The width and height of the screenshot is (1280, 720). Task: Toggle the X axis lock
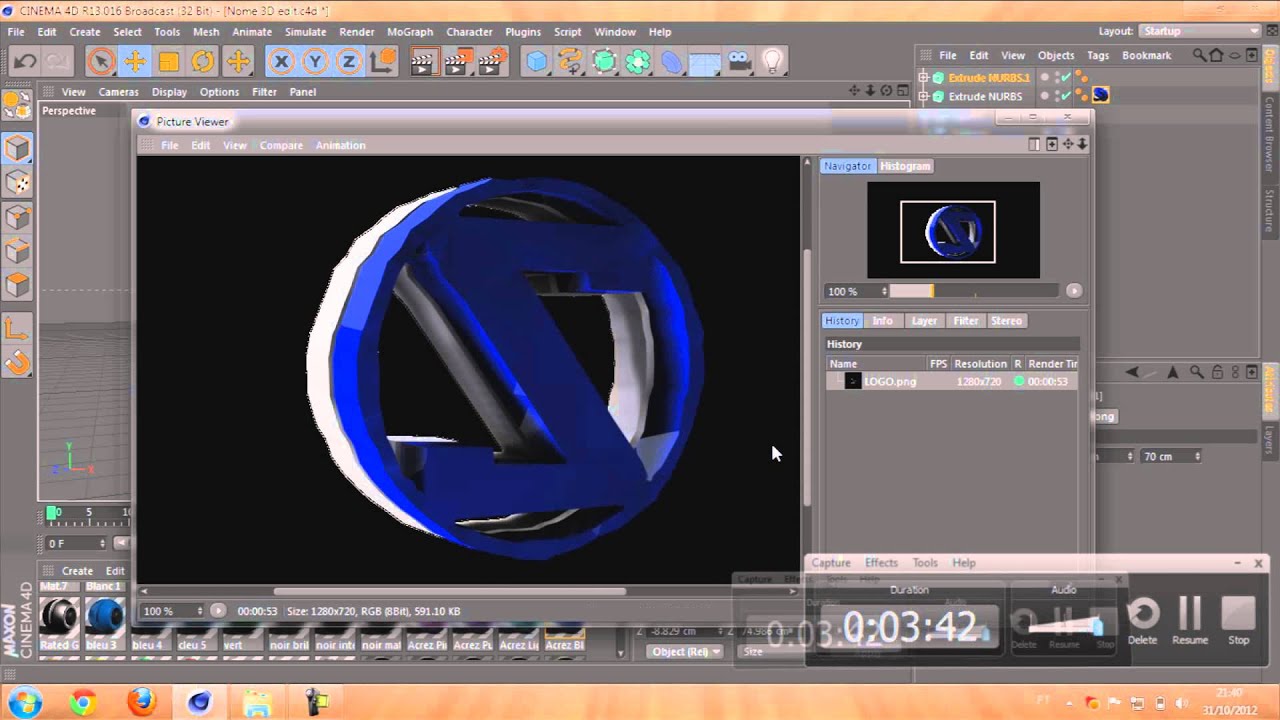click(x=281, y=62)
